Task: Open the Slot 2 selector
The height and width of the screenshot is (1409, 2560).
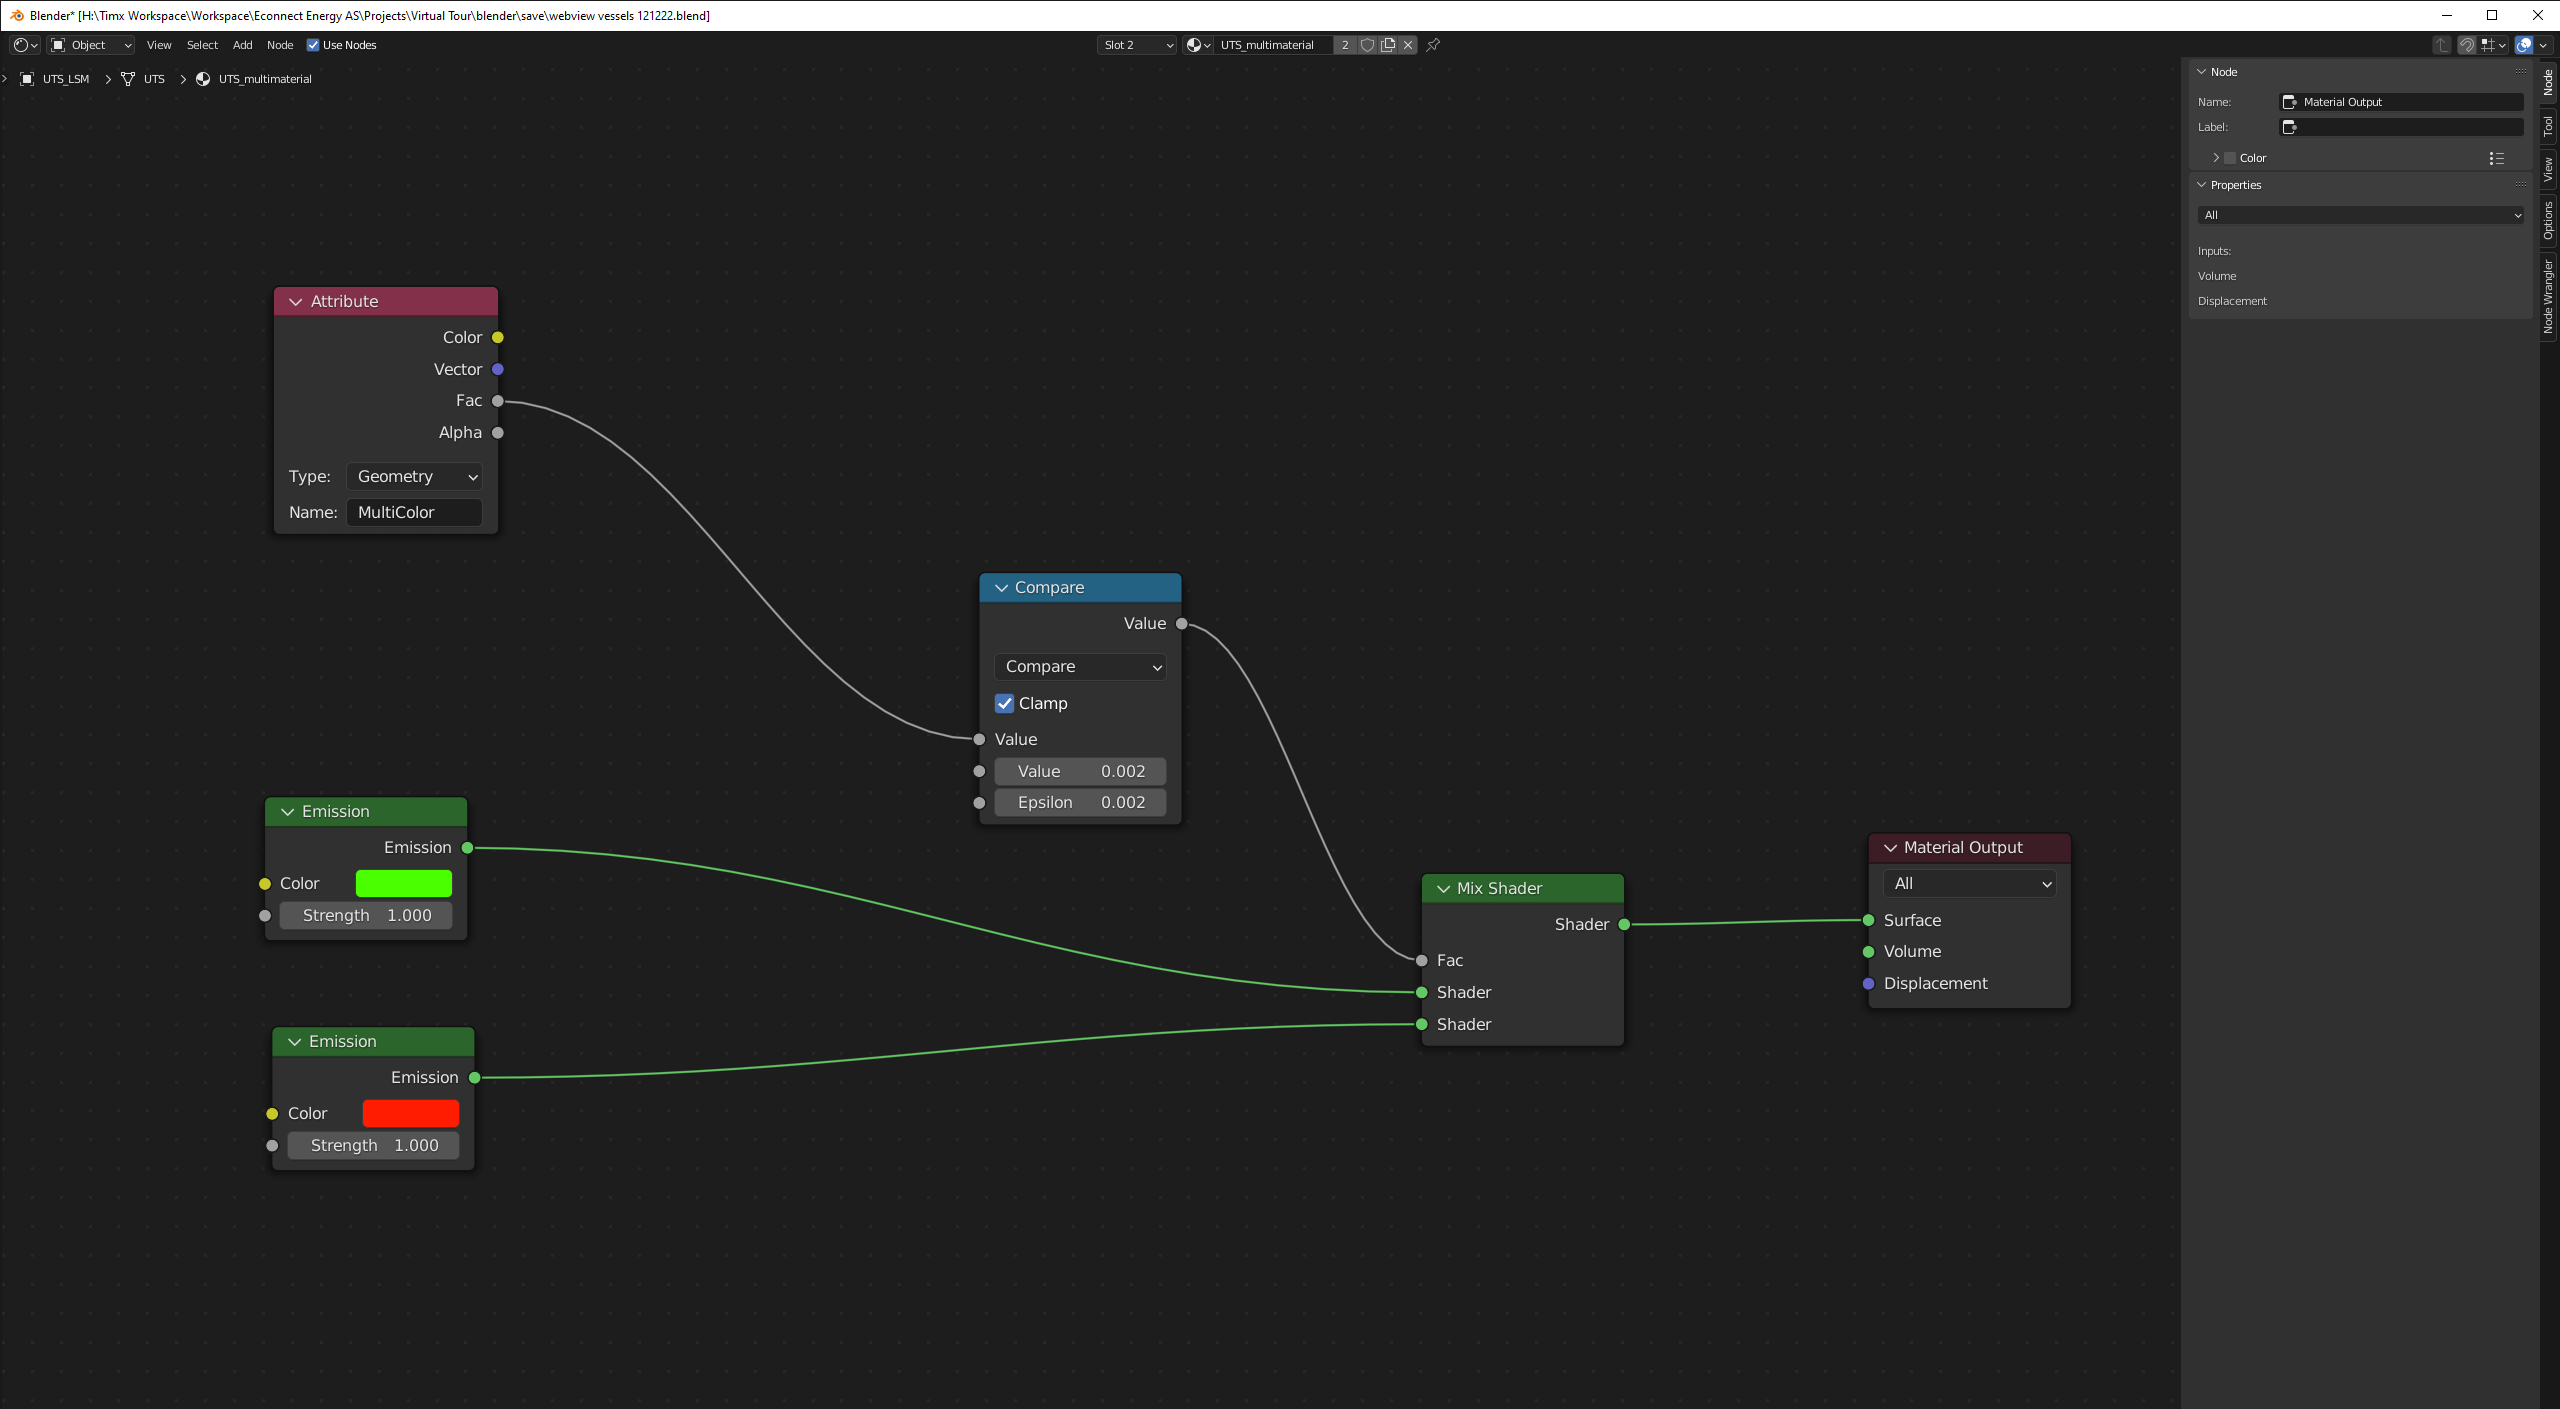Action: [1135, 45]
